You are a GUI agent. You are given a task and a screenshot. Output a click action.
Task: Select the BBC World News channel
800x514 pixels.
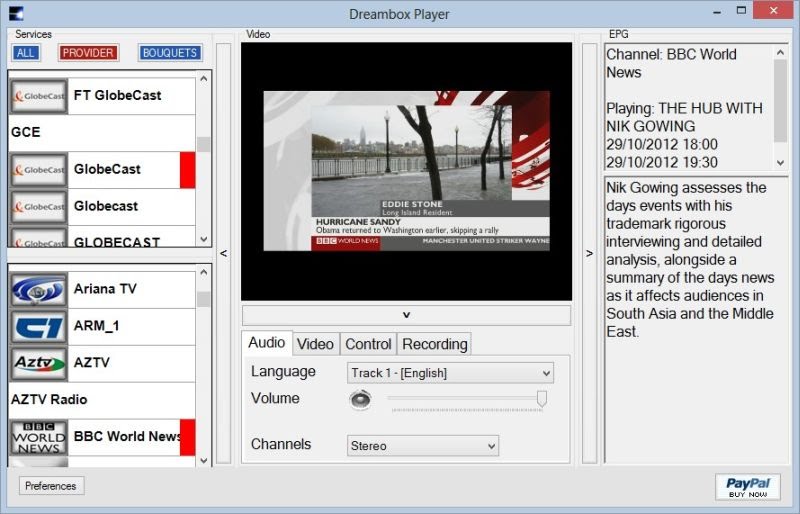click(x=102, y=437)
